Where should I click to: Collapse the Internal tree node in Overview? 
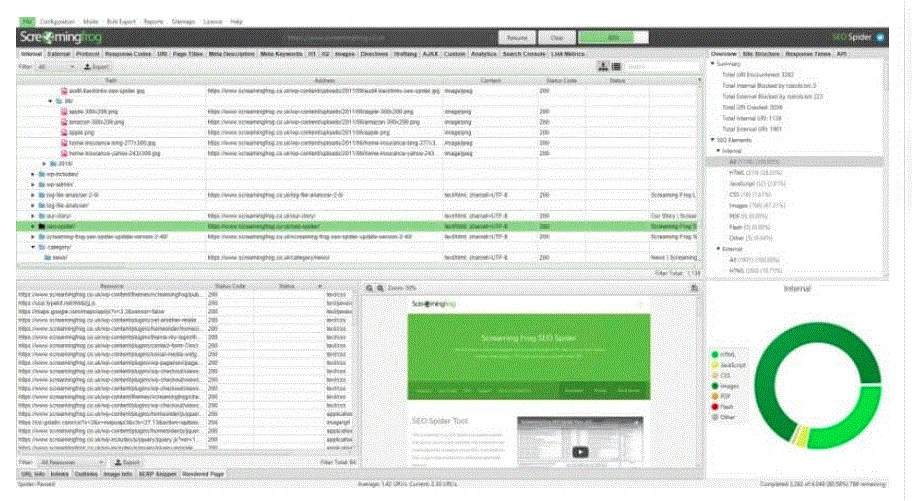tap(718, 151)
